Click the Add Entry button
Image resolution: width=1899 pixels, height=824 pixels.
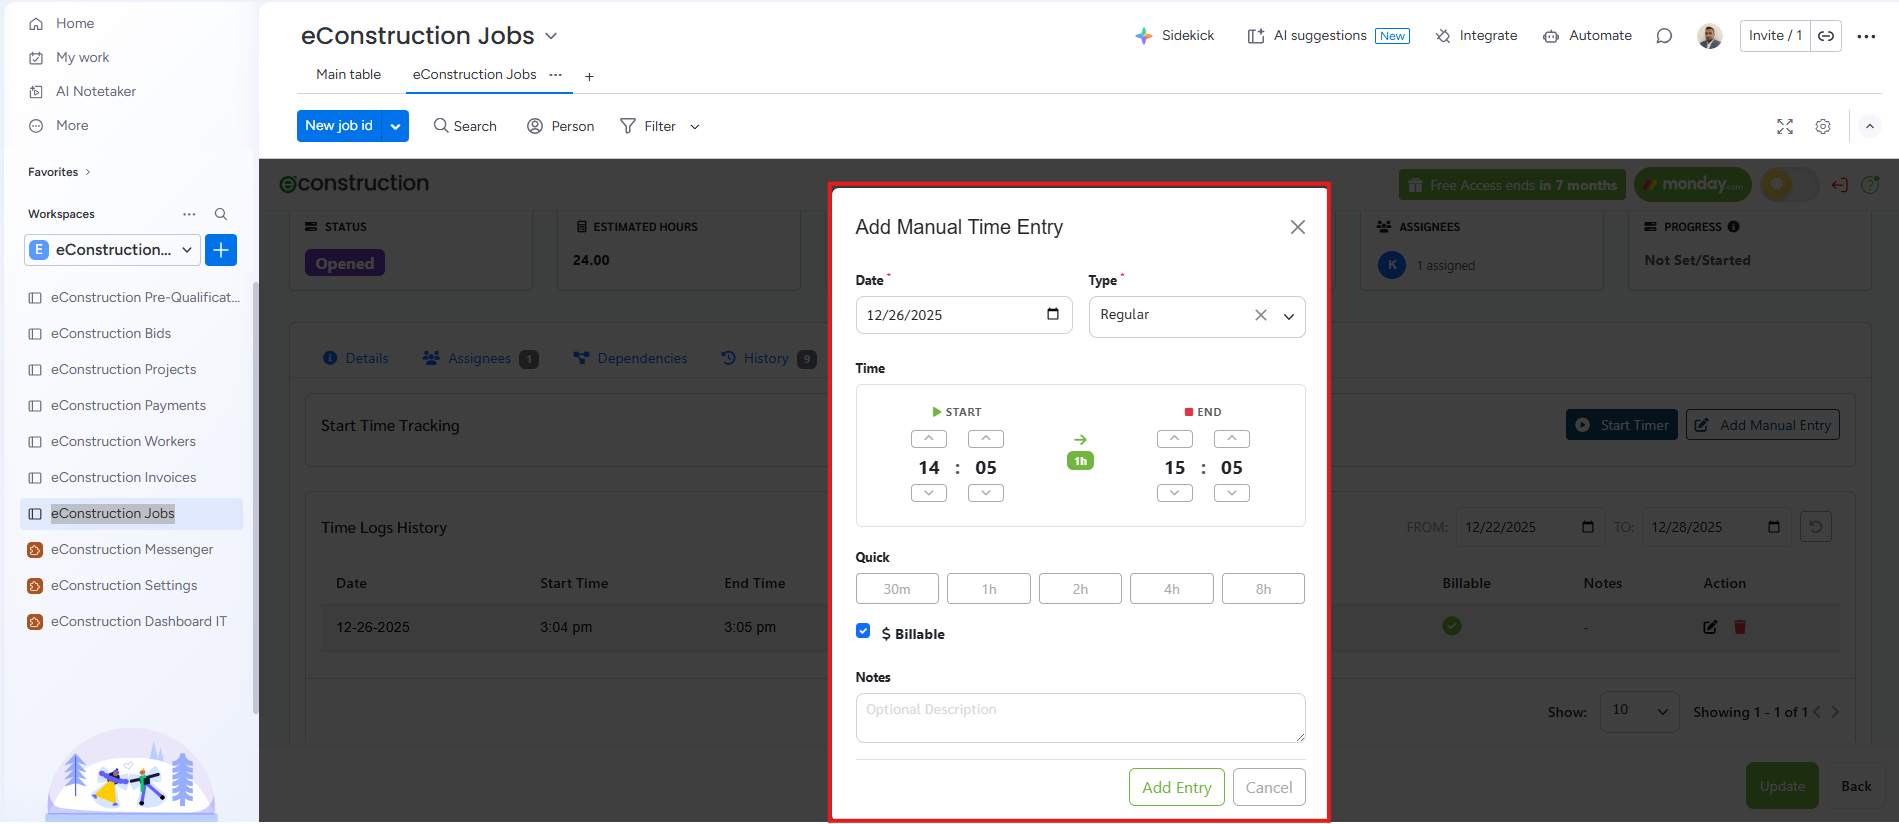click(1176, 787)
